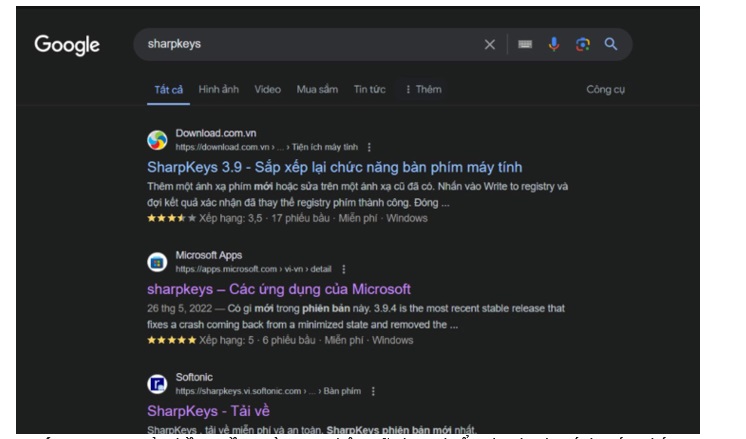Click the Download.com.vn site name

[216, 133]
